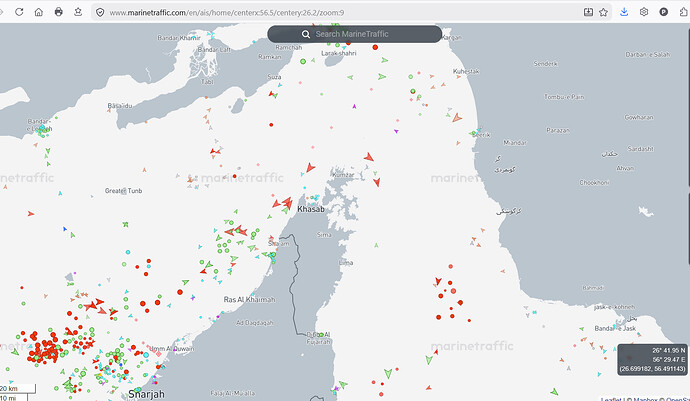Viewport: 690px width, 401px height.
Task: Click the Gowharan label
Action: click(x=639, y=118)
